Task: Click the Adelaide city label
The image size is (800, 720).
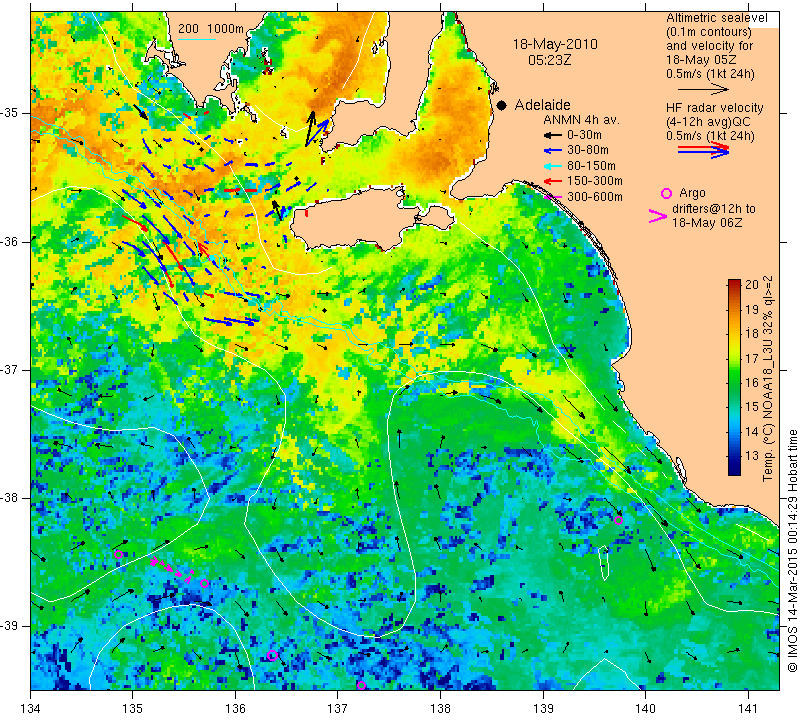Action: [x=542, y=105]
